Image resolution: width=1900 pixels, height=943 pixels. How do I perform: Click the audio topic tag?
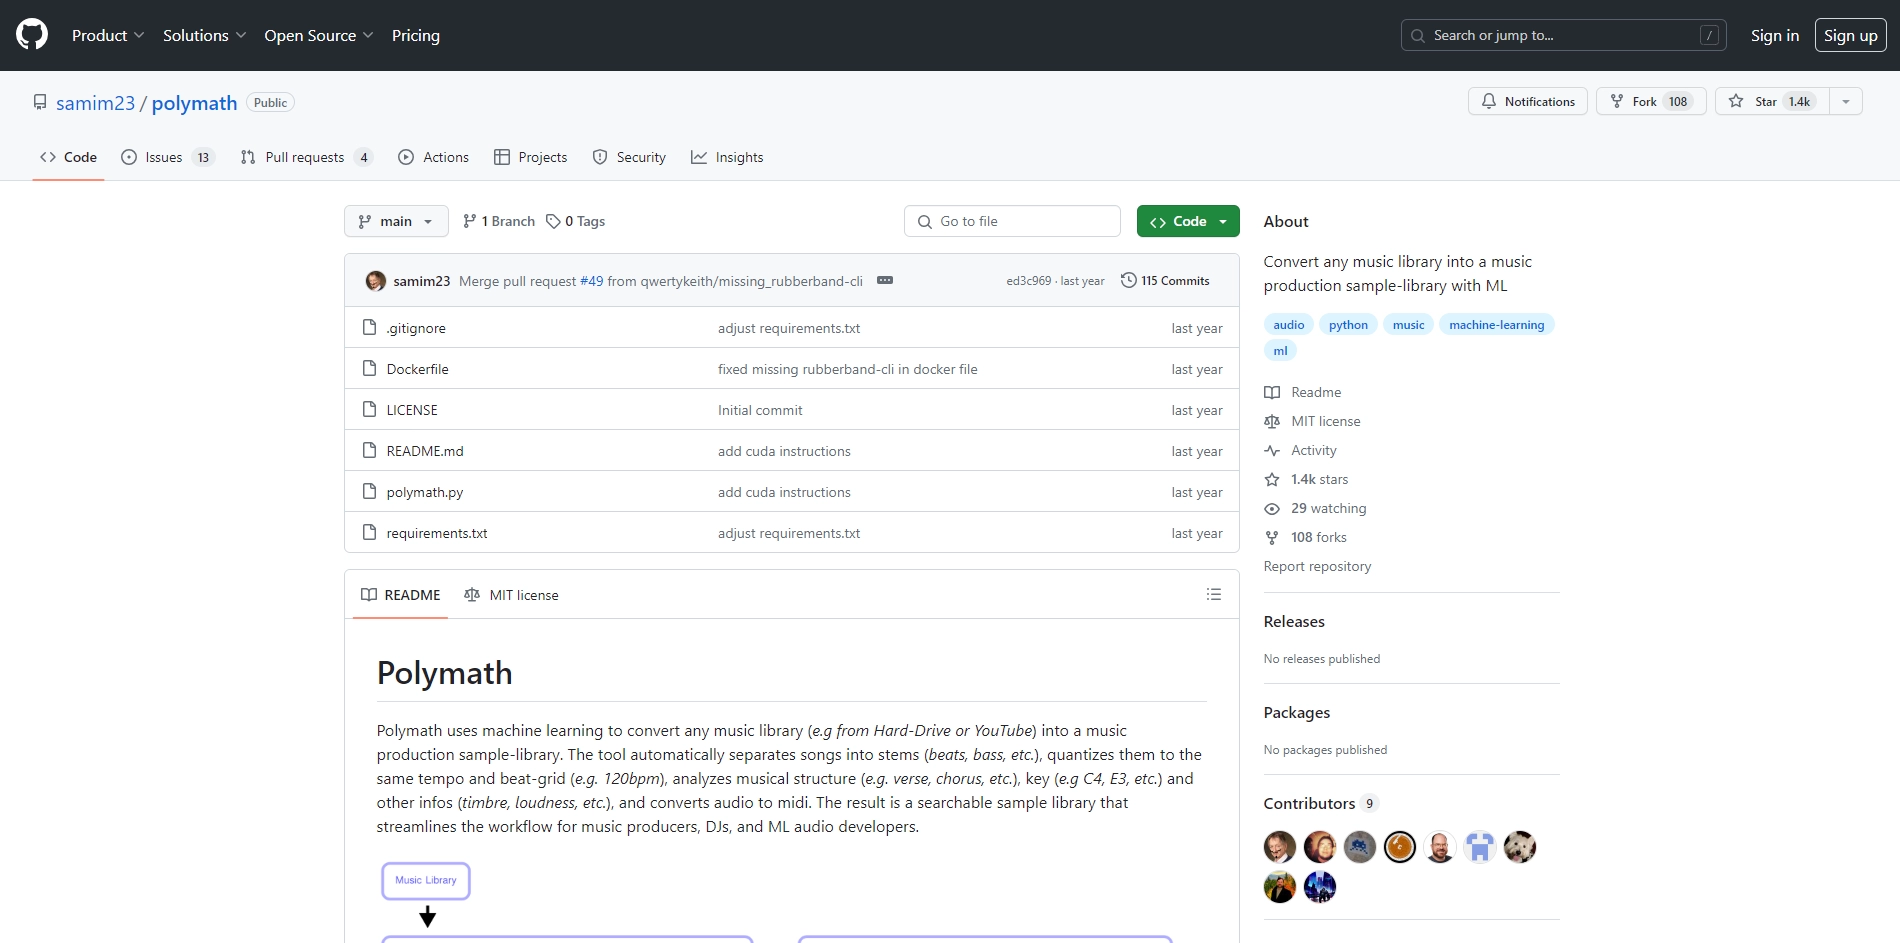click(x=1289, y=325)
